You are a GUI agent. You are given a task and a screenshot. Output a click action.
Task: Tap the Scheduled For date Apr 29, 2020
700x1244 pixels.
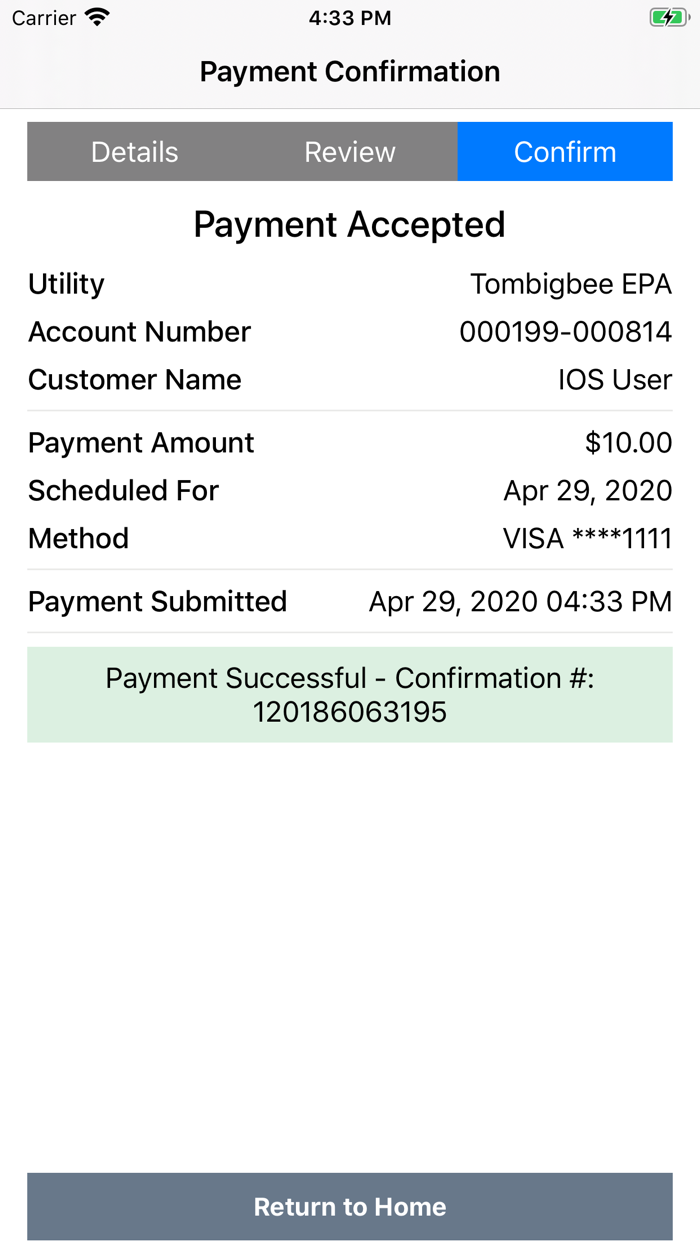click(x=587, y=491)
